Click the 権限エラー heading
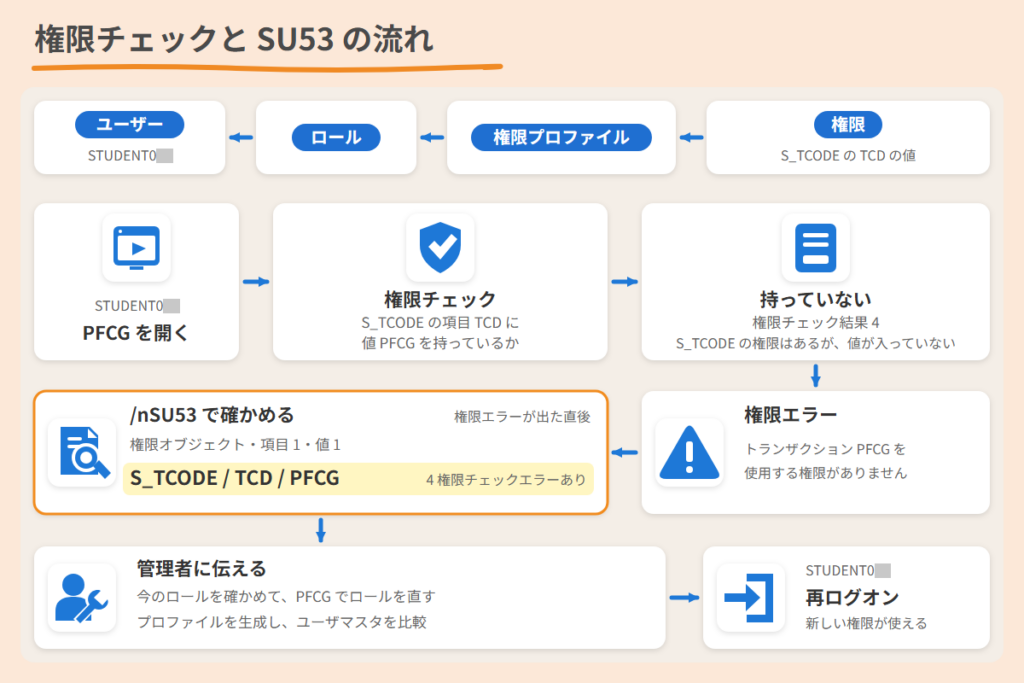Viewport: 1024px width, 683px height. pyautogui.click(x=791, y=415)
